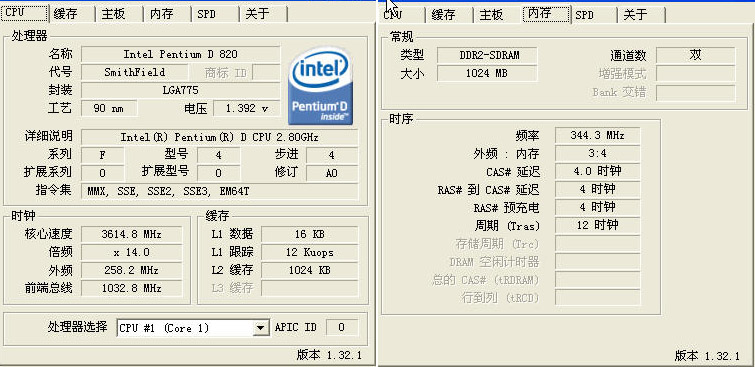This screenshot has height=367, width=755.
Task: Open SPD tab in right window
Action: click(593, 15)
